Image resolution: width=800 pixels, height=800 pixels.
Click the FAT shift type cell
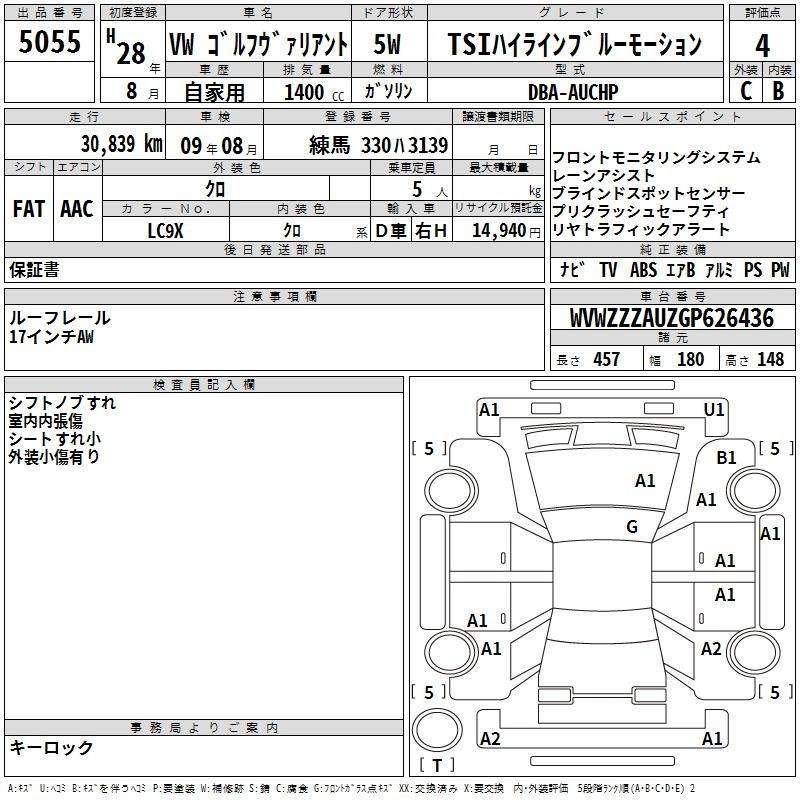tap(28, 209)
